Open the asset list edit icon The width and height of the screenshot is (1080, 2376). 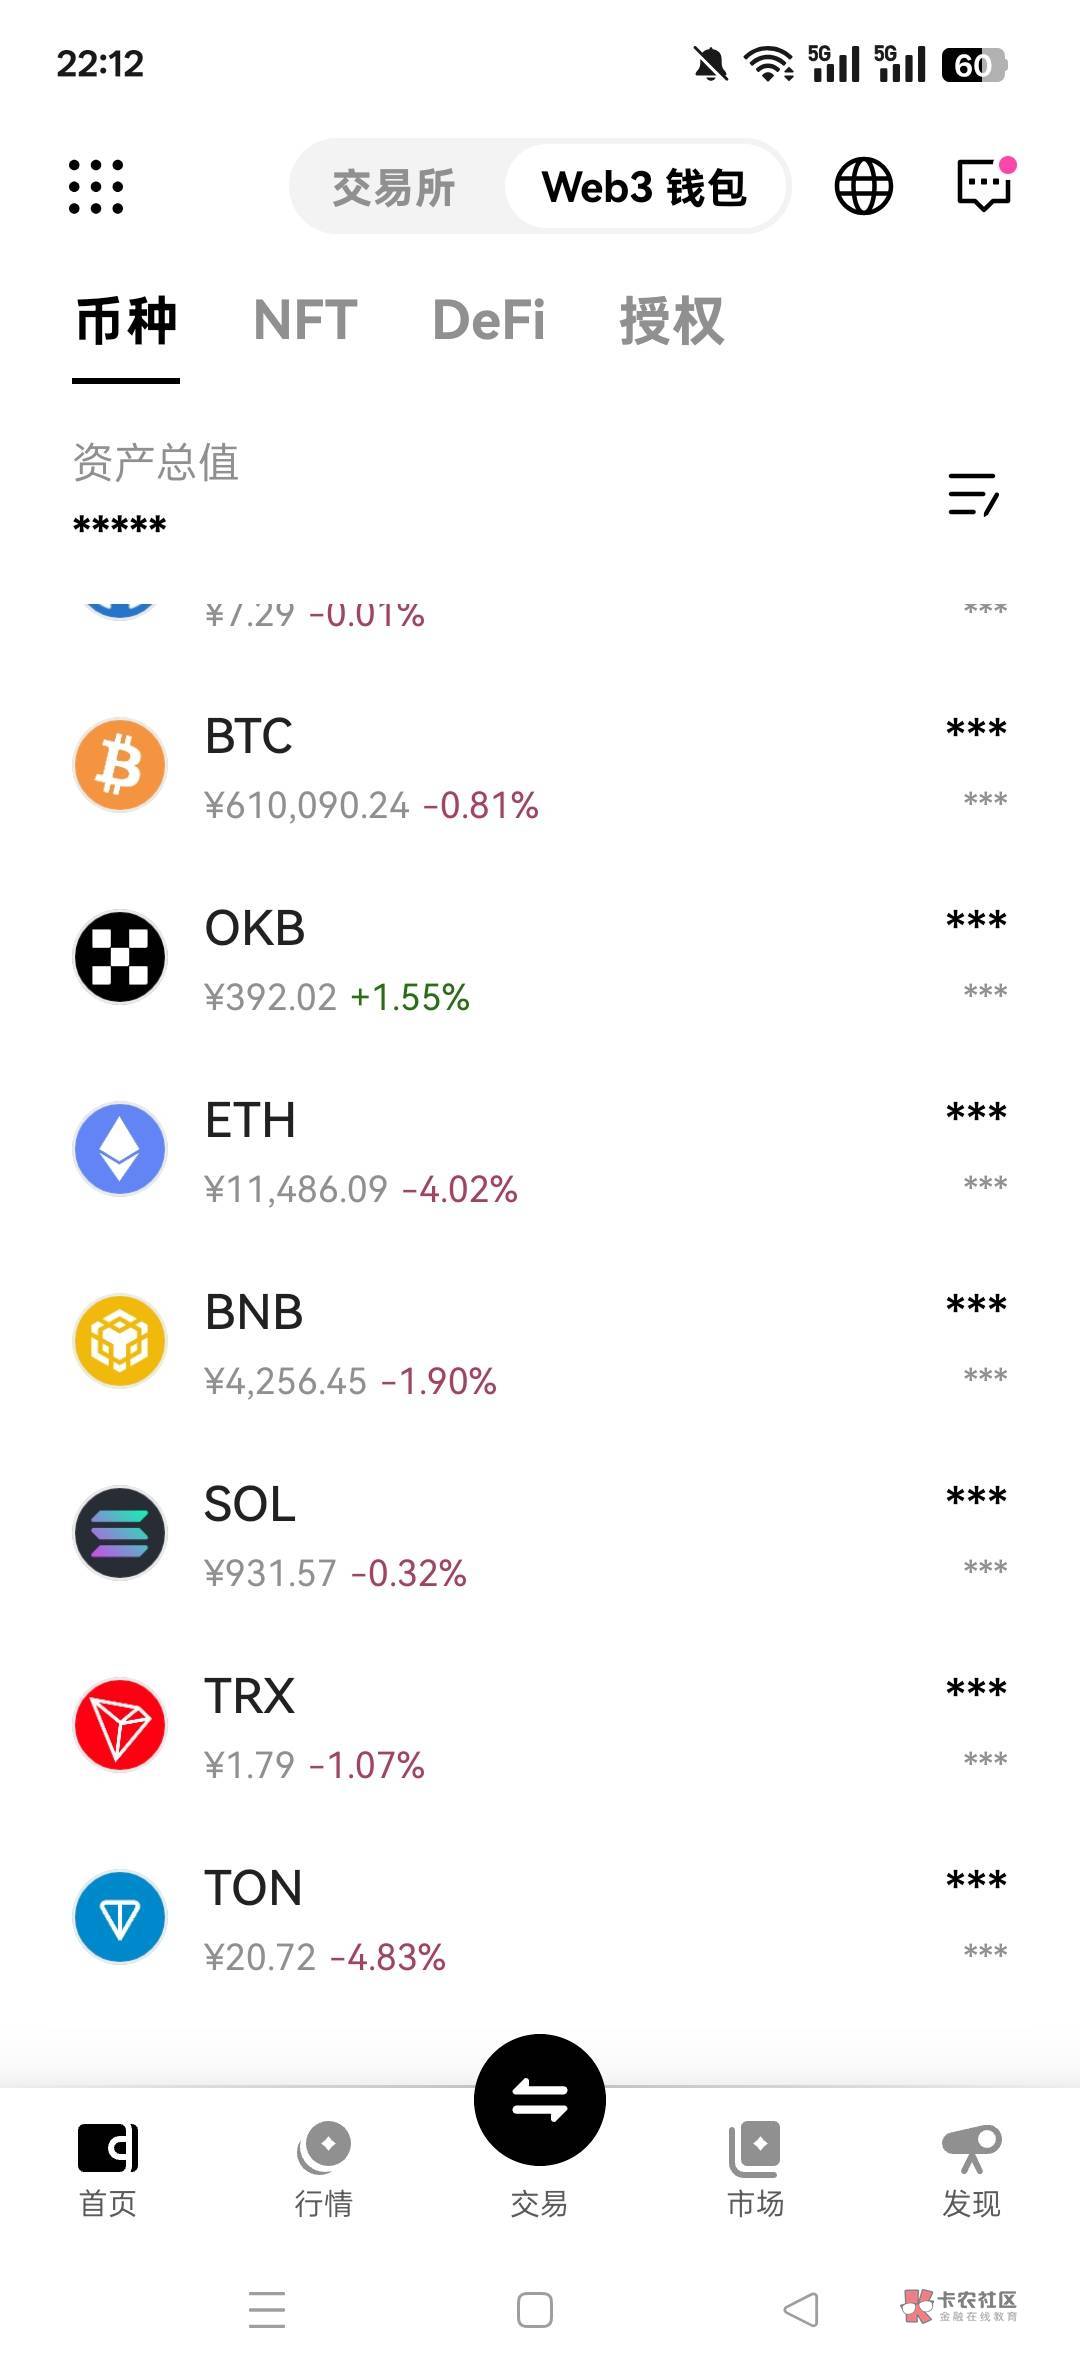pos(972,494)
